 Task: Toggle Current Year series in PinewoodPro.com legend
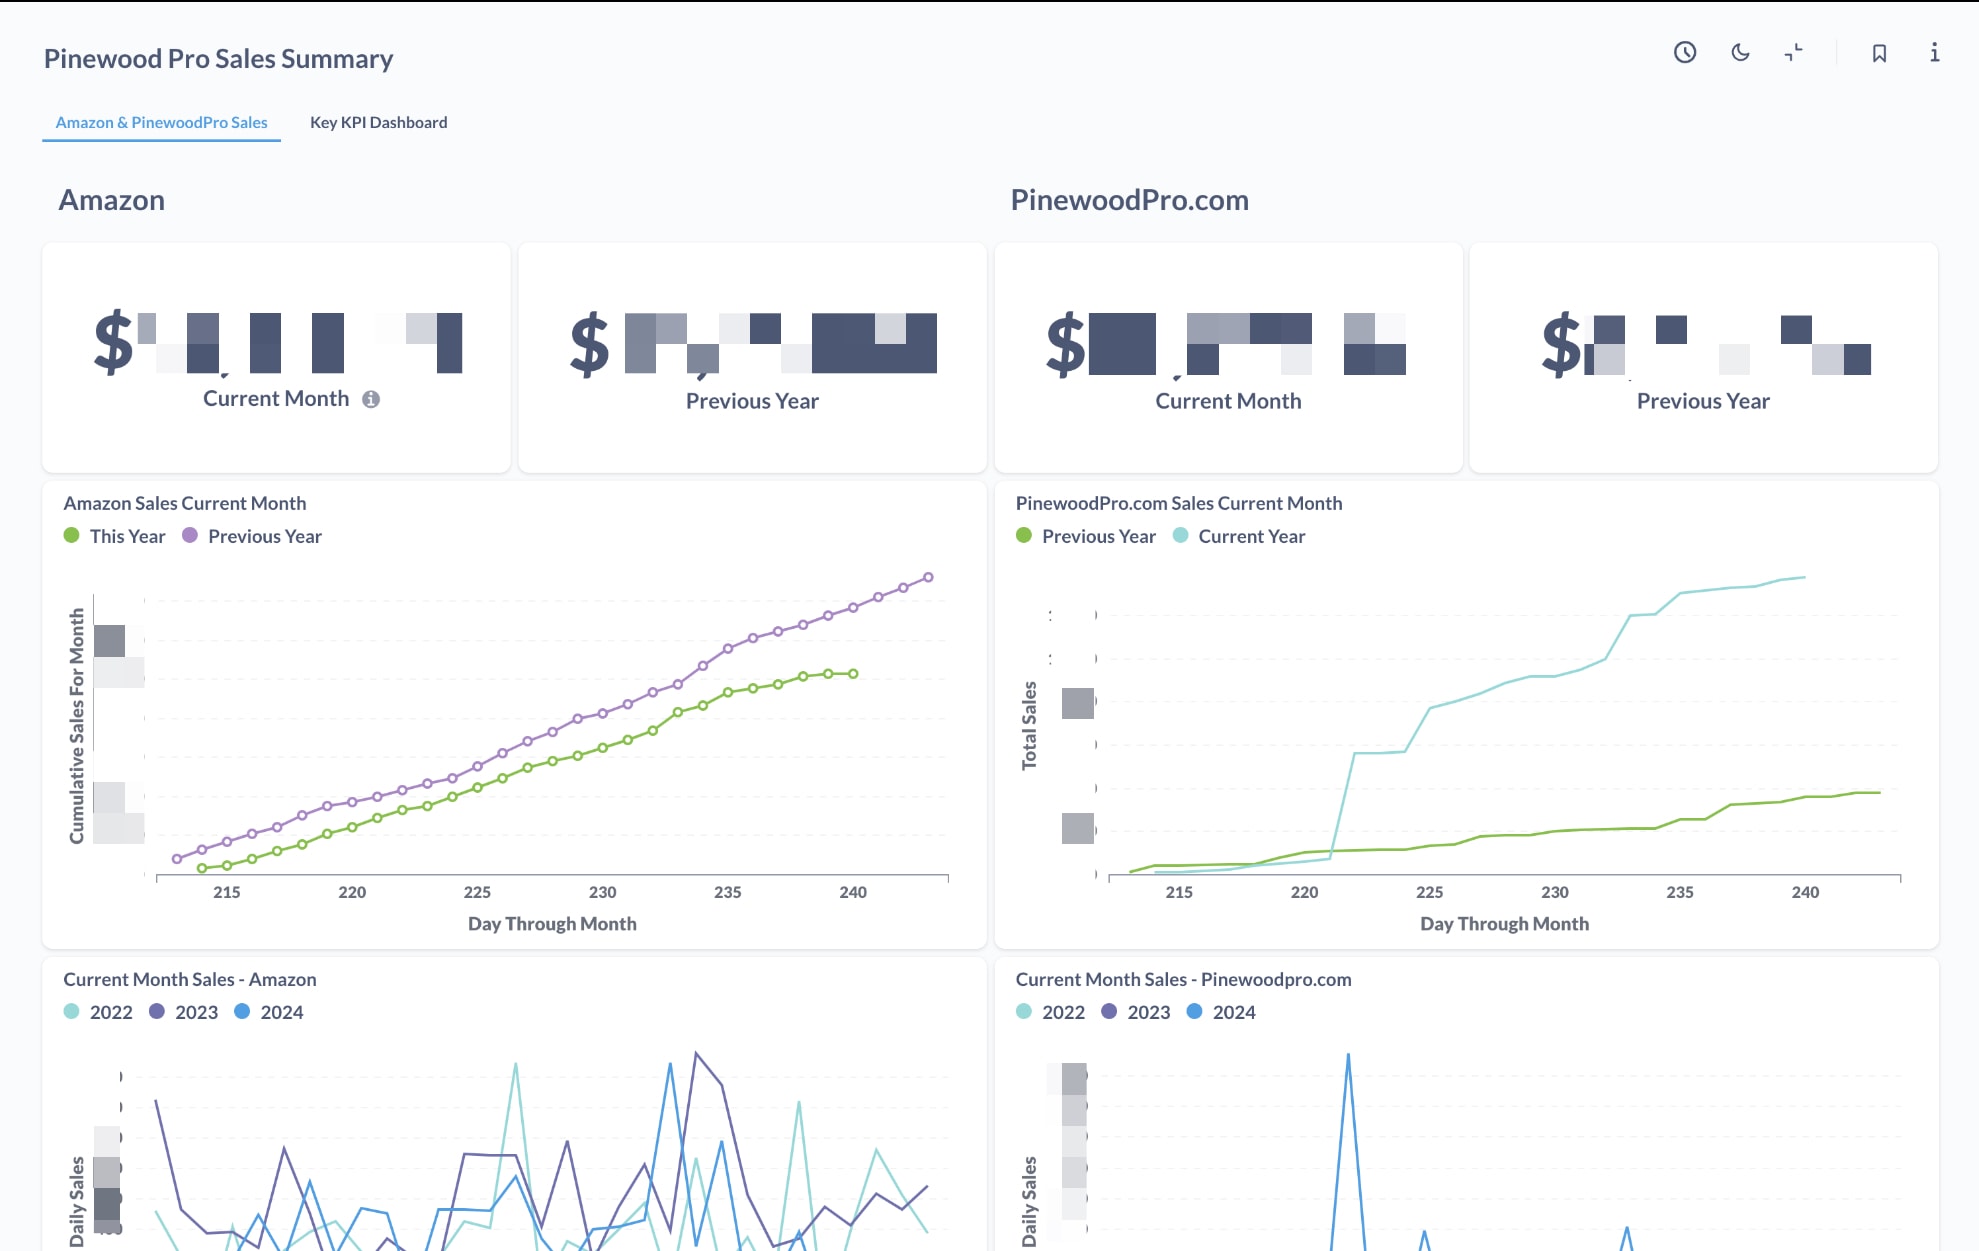[x=1239, y=536]
